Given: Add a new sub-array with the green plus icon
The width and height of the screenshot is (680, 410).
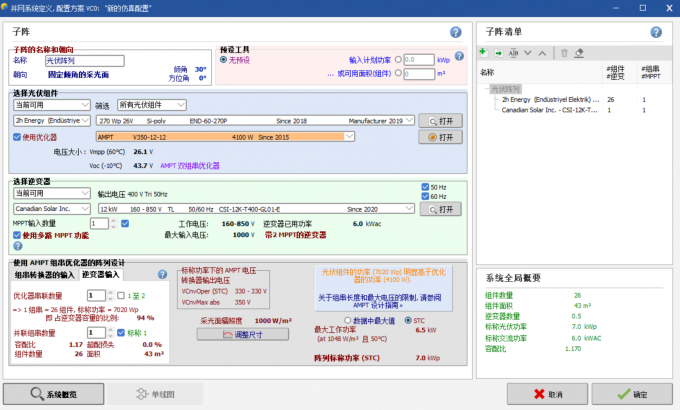Looking at the screenshot, I should [483, 52].
